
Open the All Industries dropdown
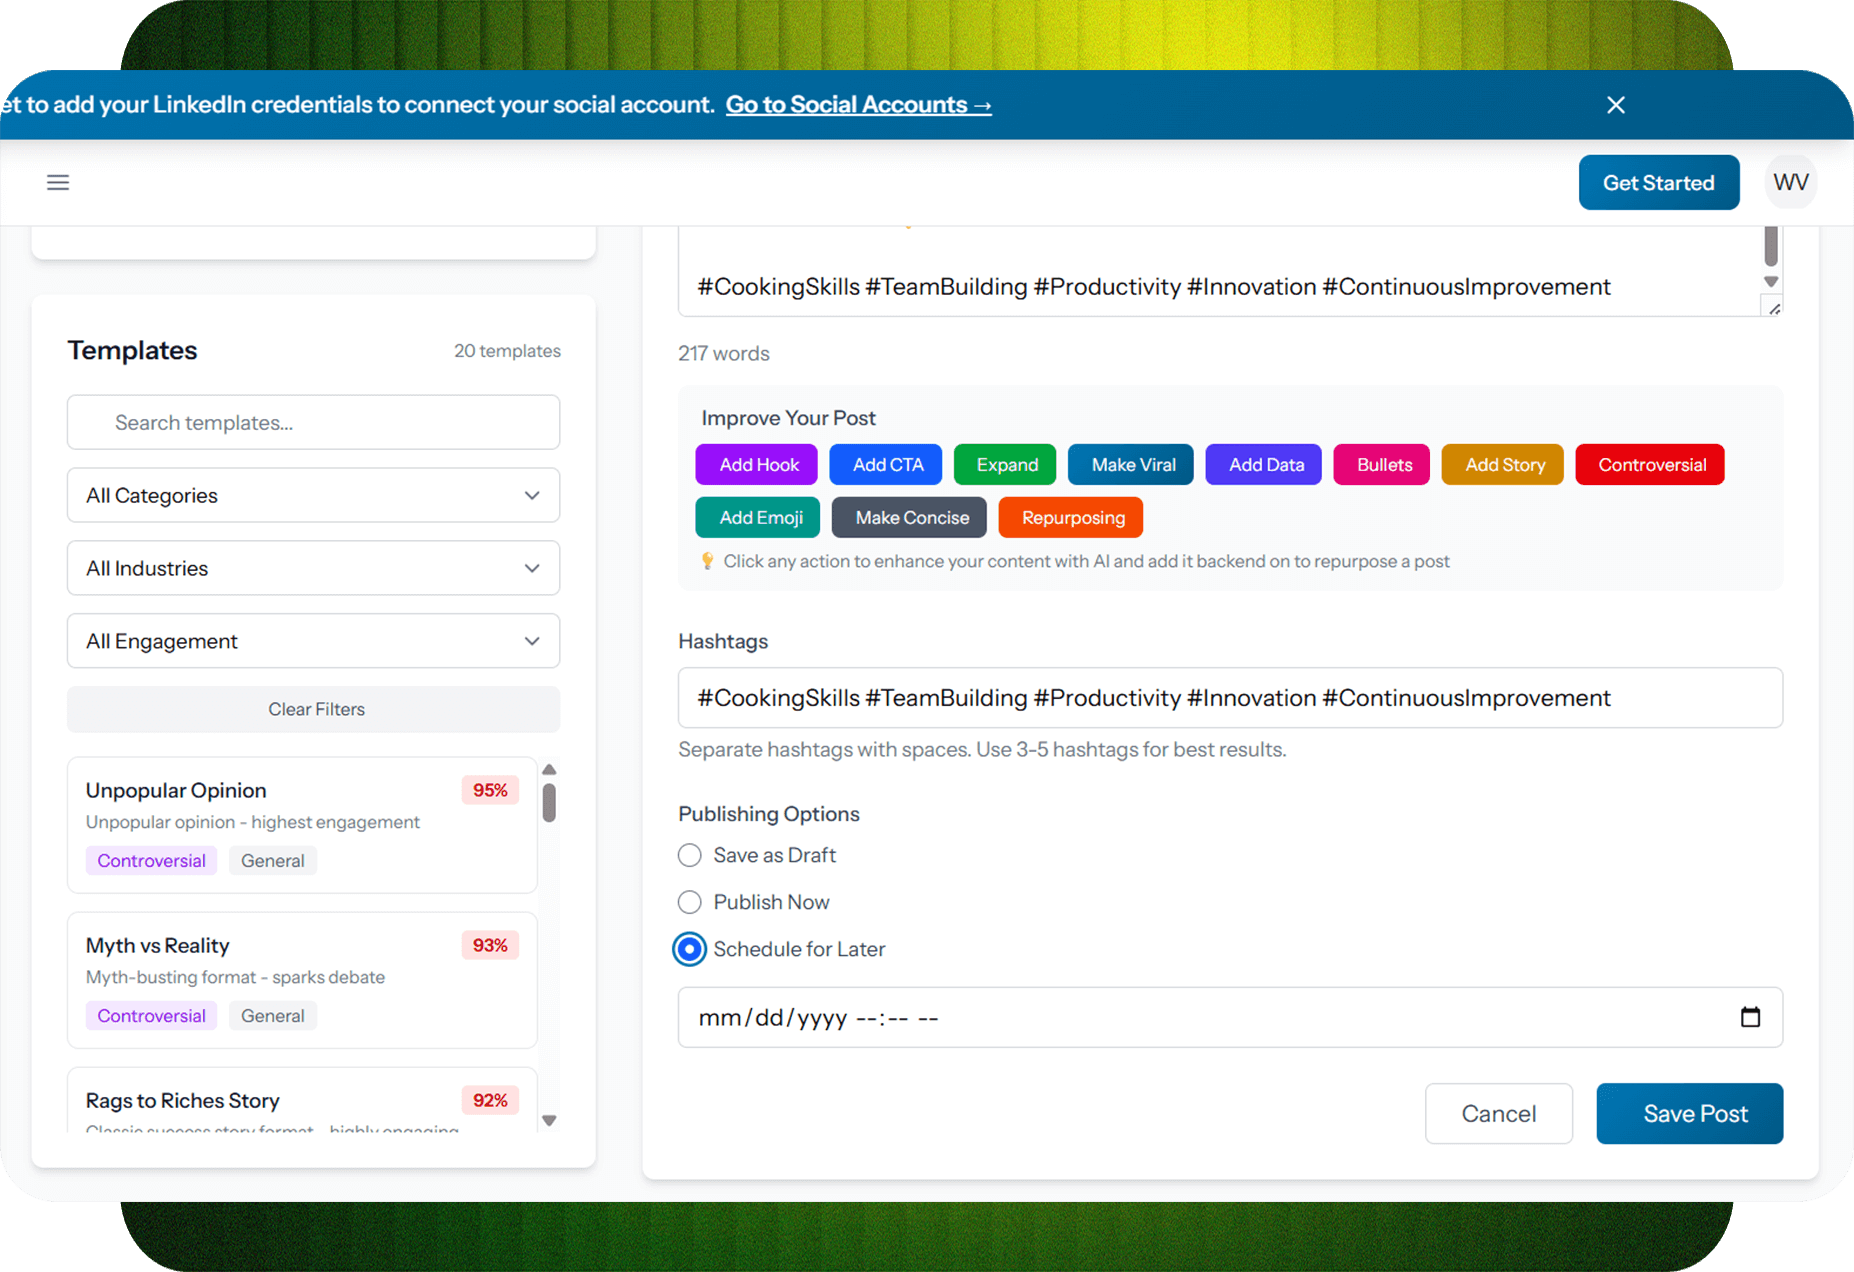pos(313,568)
